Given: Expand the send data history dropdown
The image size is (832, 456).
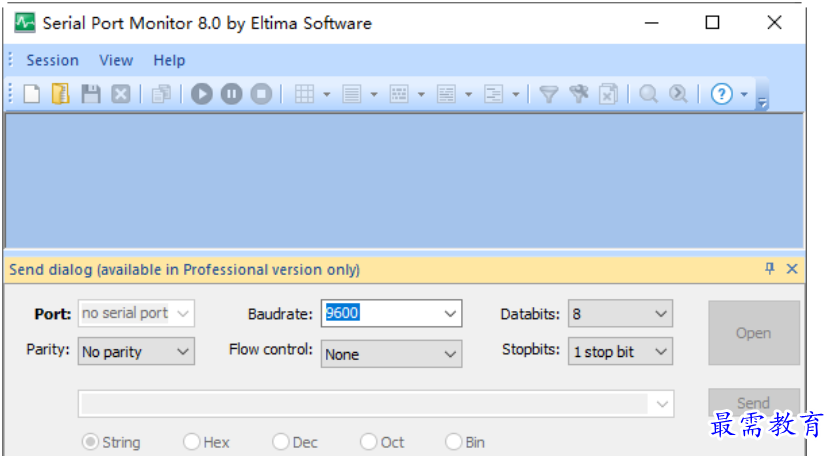Looking at the screenshot, I should [x=662, y=404].
